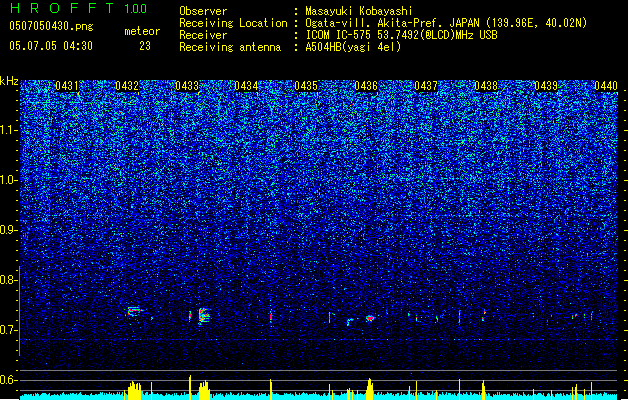This screenshot has width=629, height=400.
Task: Click the 0.8 frequency axis label
Action: (9, 280)
